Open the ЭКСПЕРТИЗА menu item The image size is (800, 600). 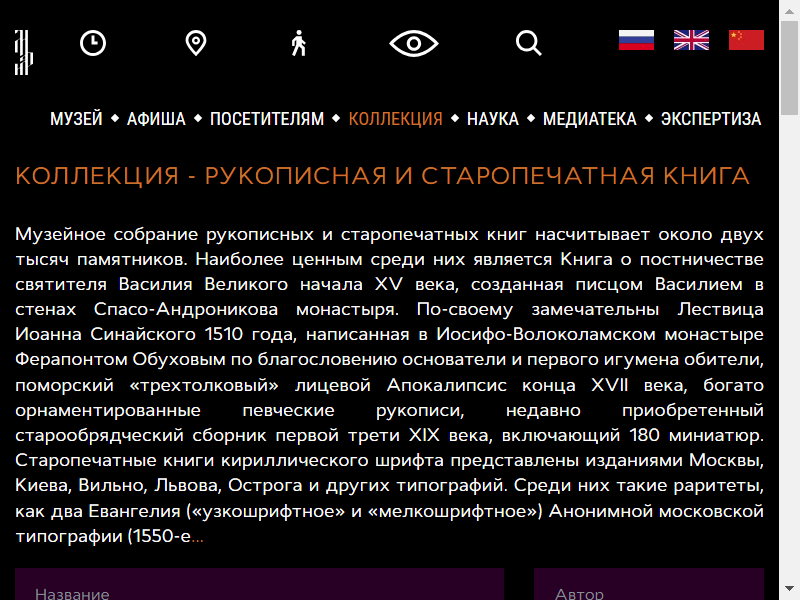(711, 119)
